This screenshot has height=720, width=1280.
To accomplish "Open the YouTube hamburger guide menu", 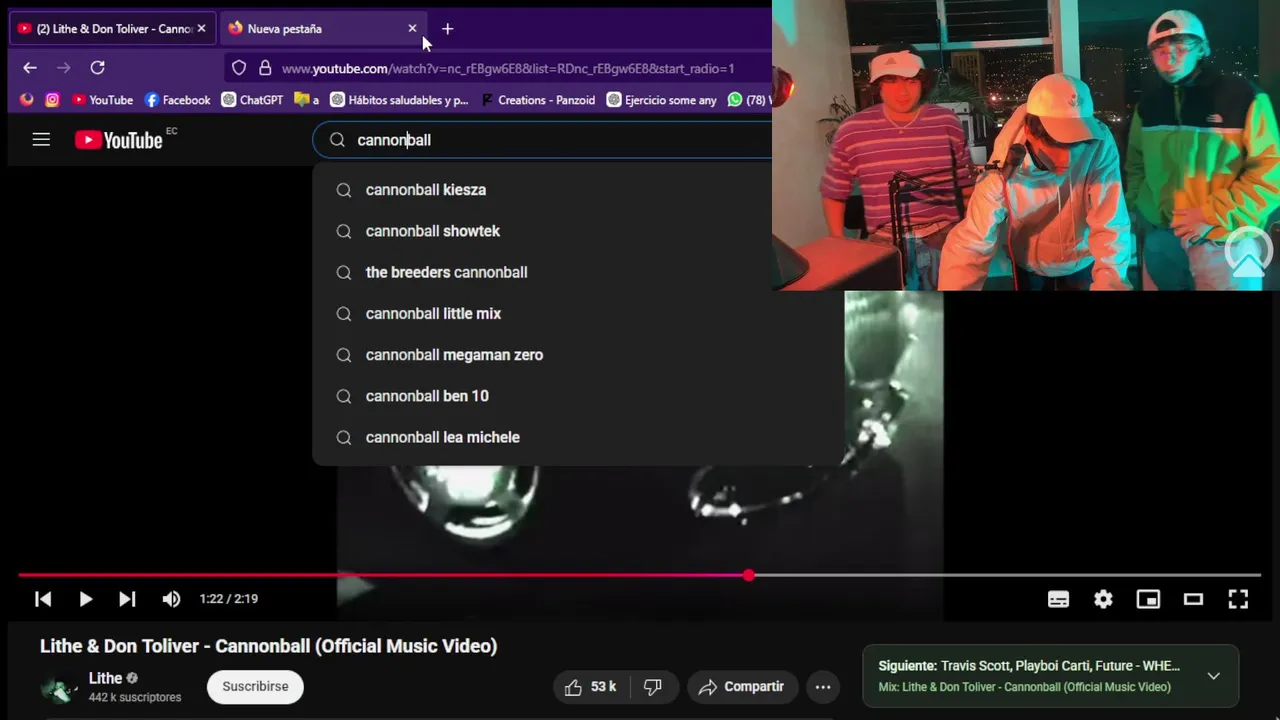I will click(41, 140).
